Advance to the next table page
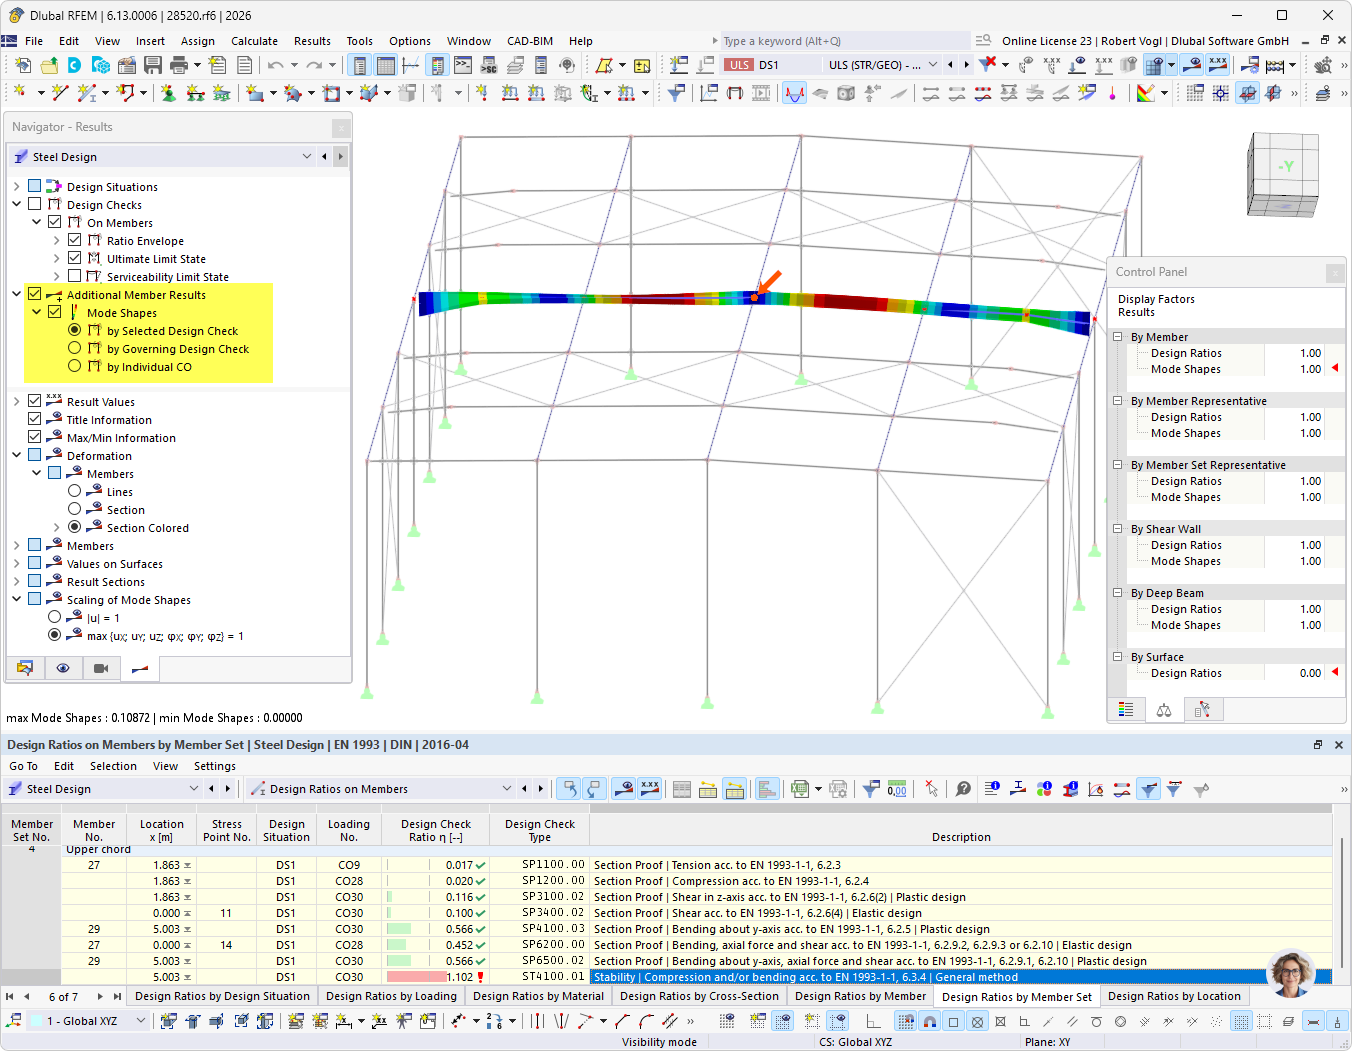This screenshot has height=1051, width=1352. 100,996
